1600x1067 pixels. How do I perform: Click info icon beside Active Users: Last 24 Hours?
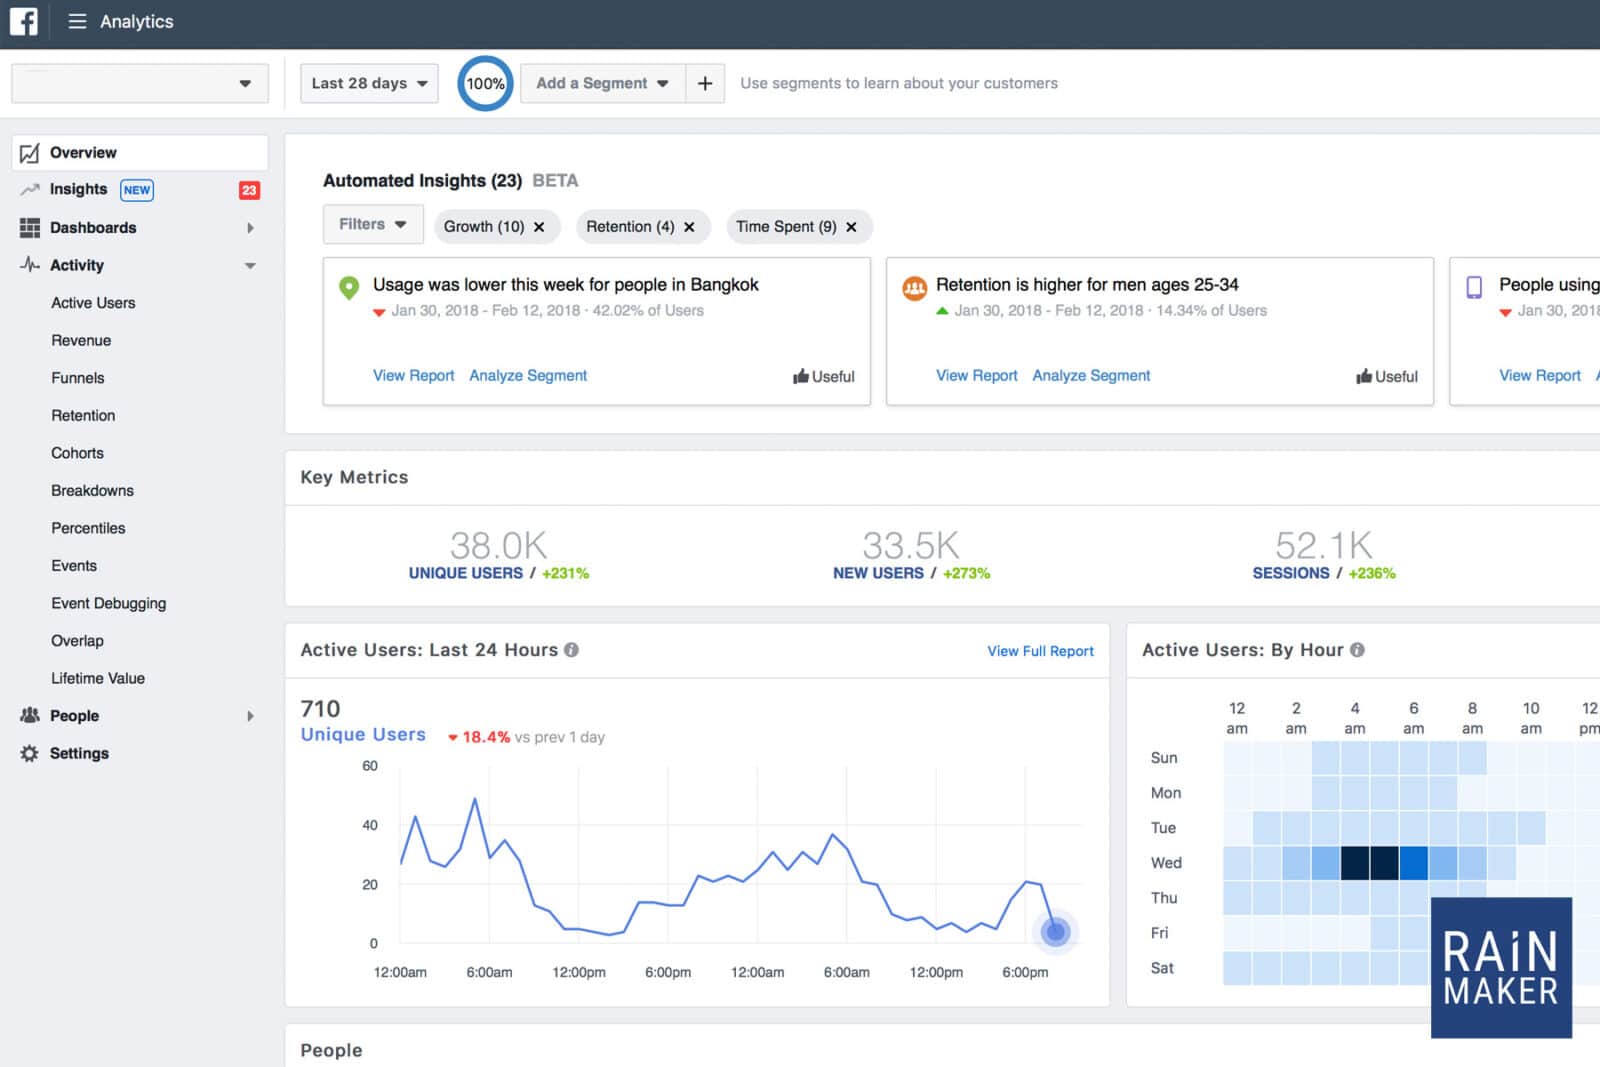(572, 650)
